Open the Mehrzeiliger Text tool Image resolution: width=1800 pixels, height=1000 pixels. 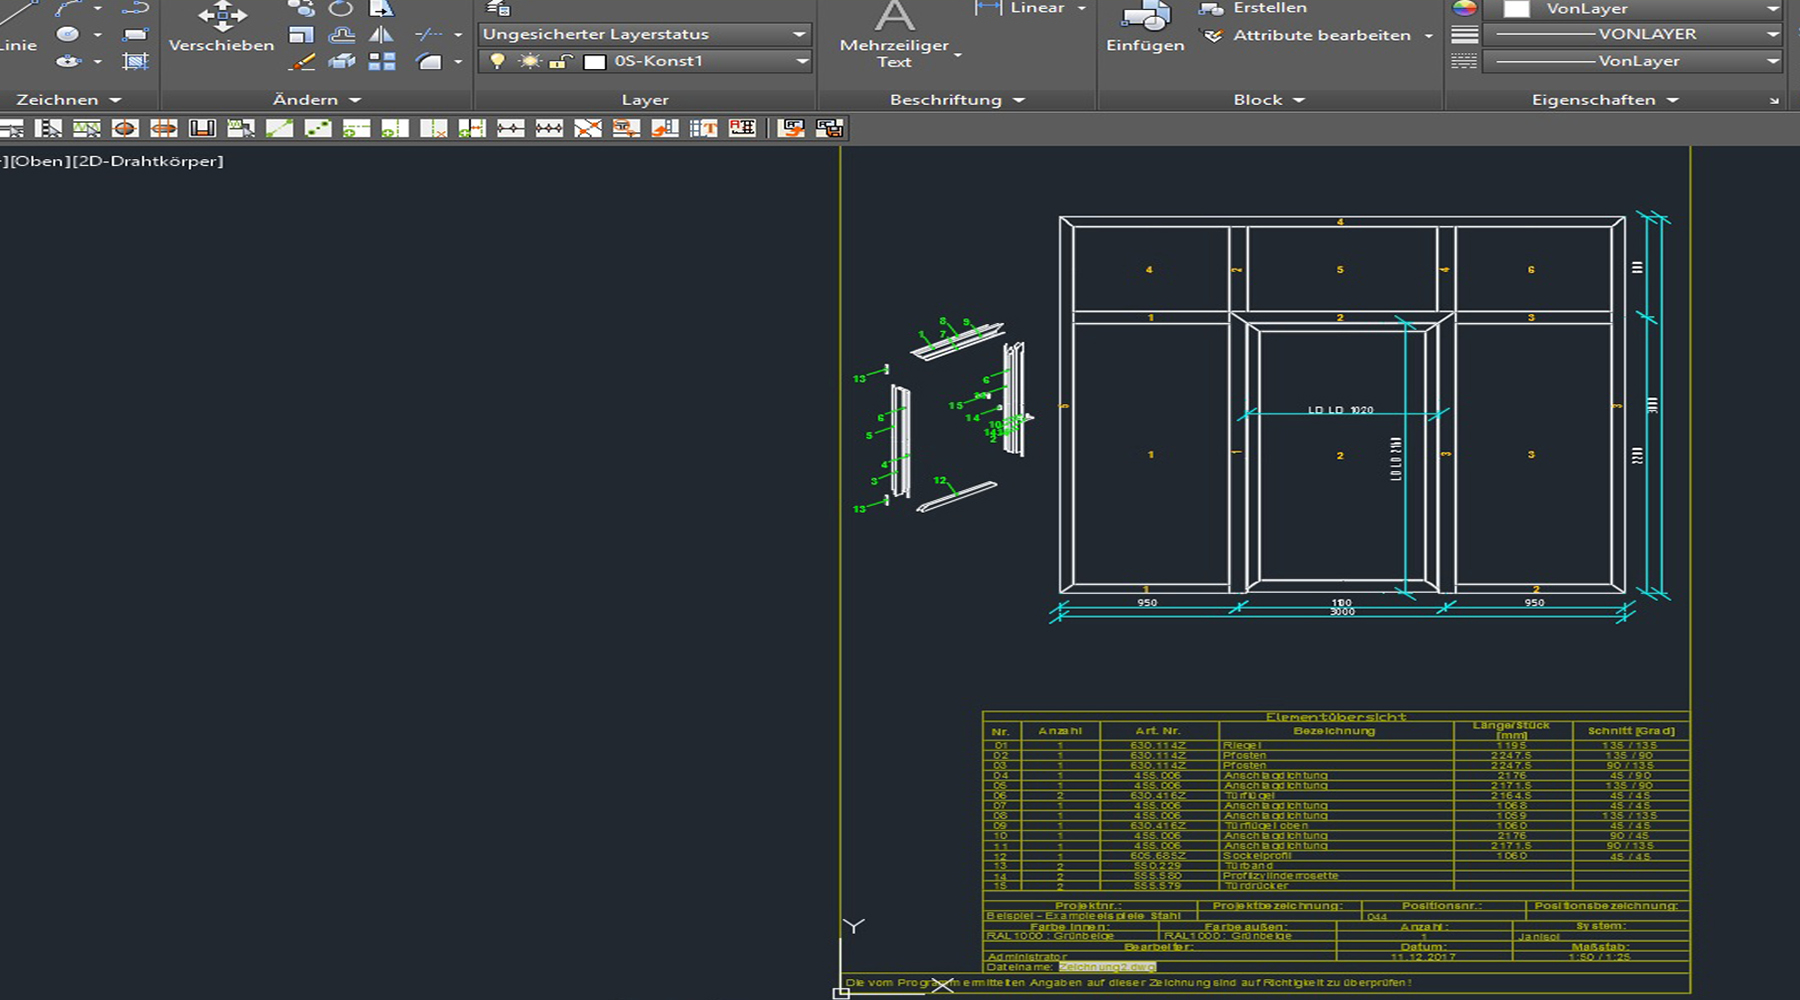(x=894, y=35)
